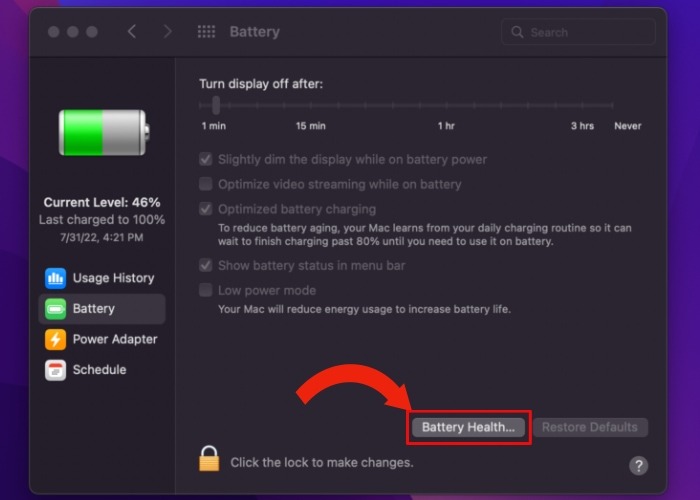Click the Usage History bar chart icon
The image size is (700, 500).
point(55,278)
